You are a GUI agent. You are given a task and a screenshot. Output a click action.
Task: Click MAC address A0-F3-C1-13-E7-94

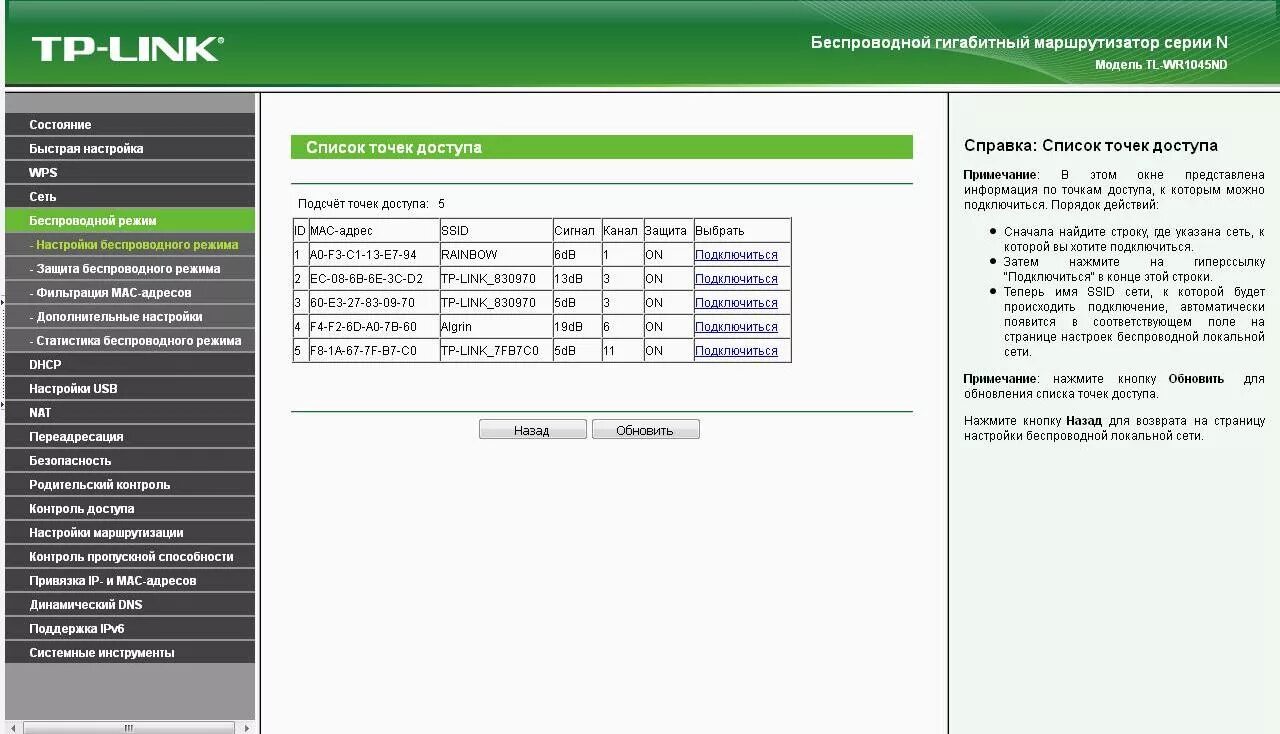click(x=363, y=255)
